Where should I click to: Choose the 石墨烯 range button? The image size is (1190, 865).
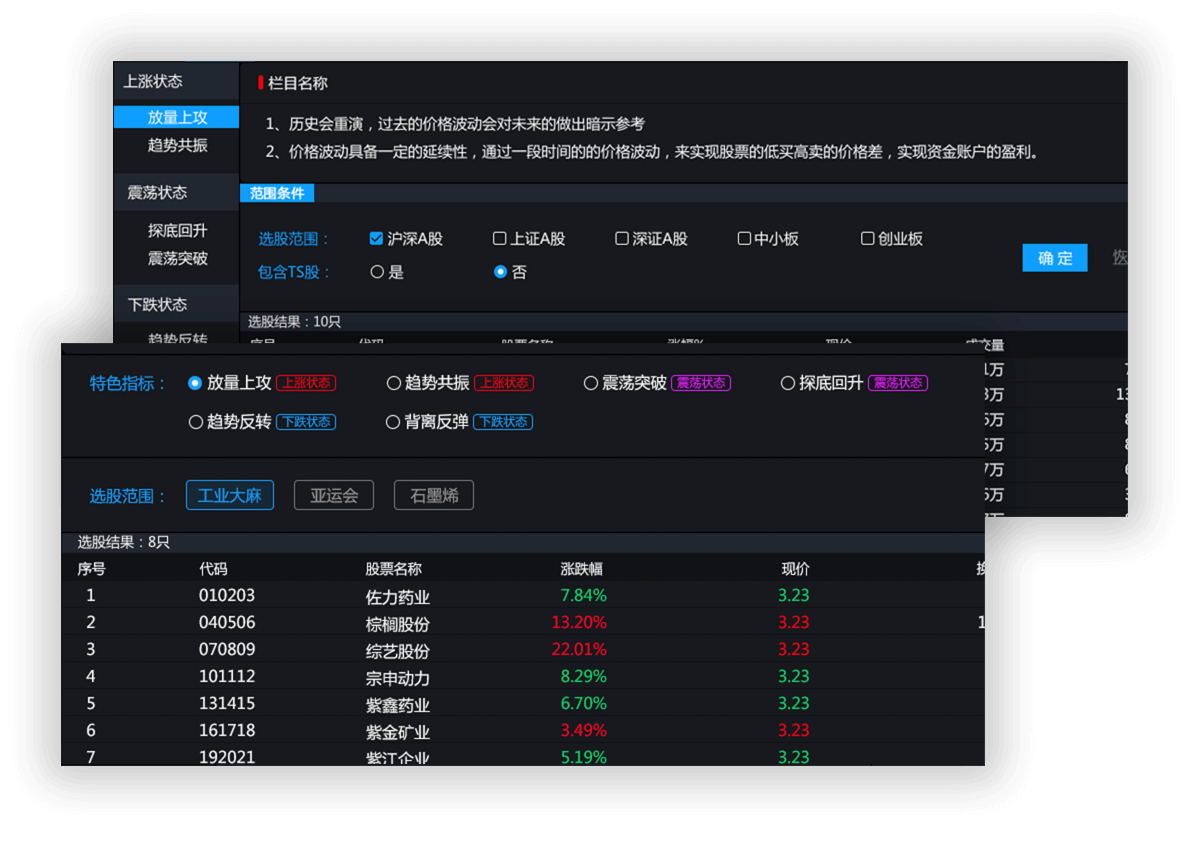click(434, 495)
